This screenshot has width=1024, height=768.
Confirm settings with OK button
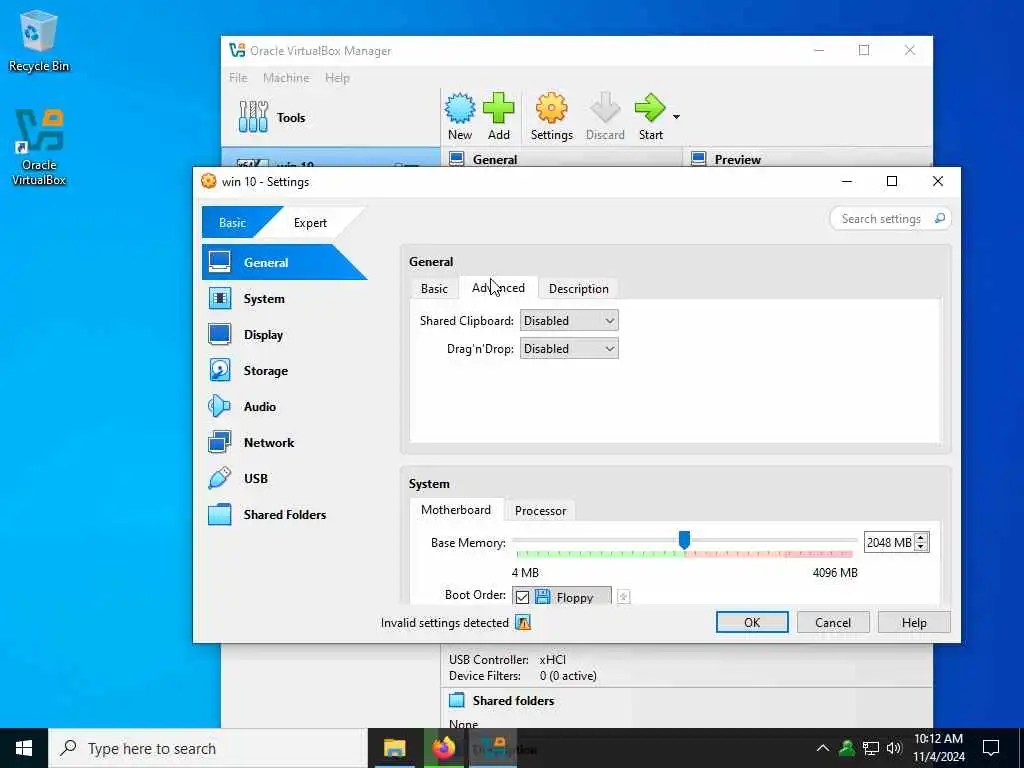click(x=752, y=622)
